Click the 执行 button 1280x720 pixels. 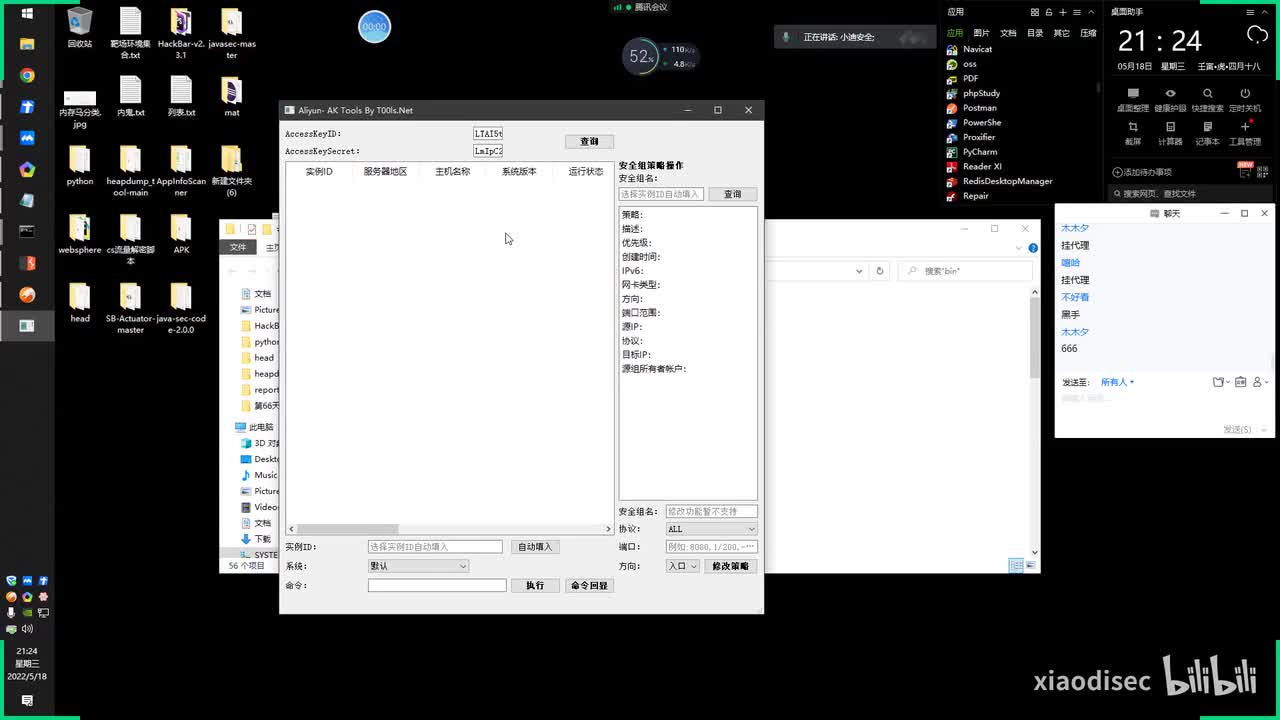tap(535, 585)
